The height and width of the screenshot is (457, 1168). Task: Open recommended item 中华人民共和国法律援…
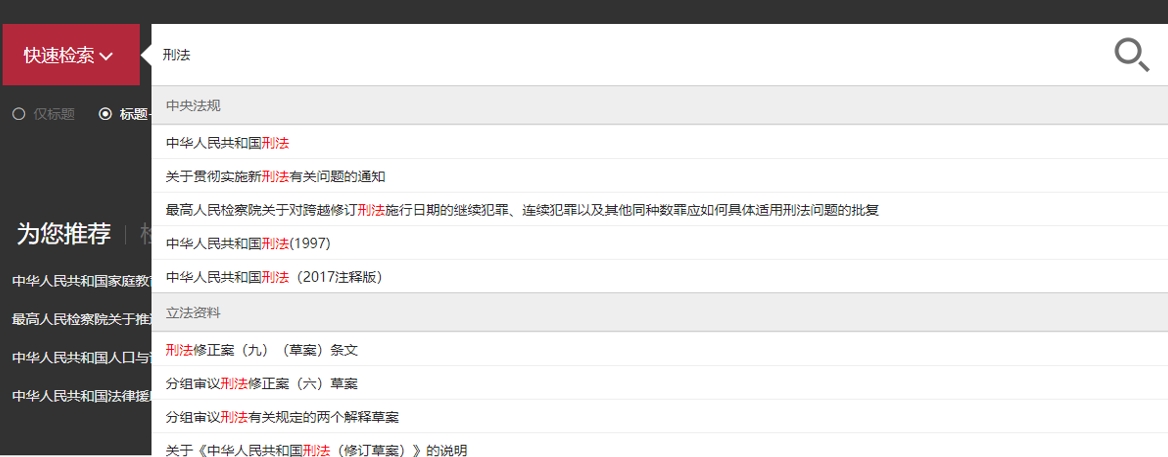click(81, 396)
